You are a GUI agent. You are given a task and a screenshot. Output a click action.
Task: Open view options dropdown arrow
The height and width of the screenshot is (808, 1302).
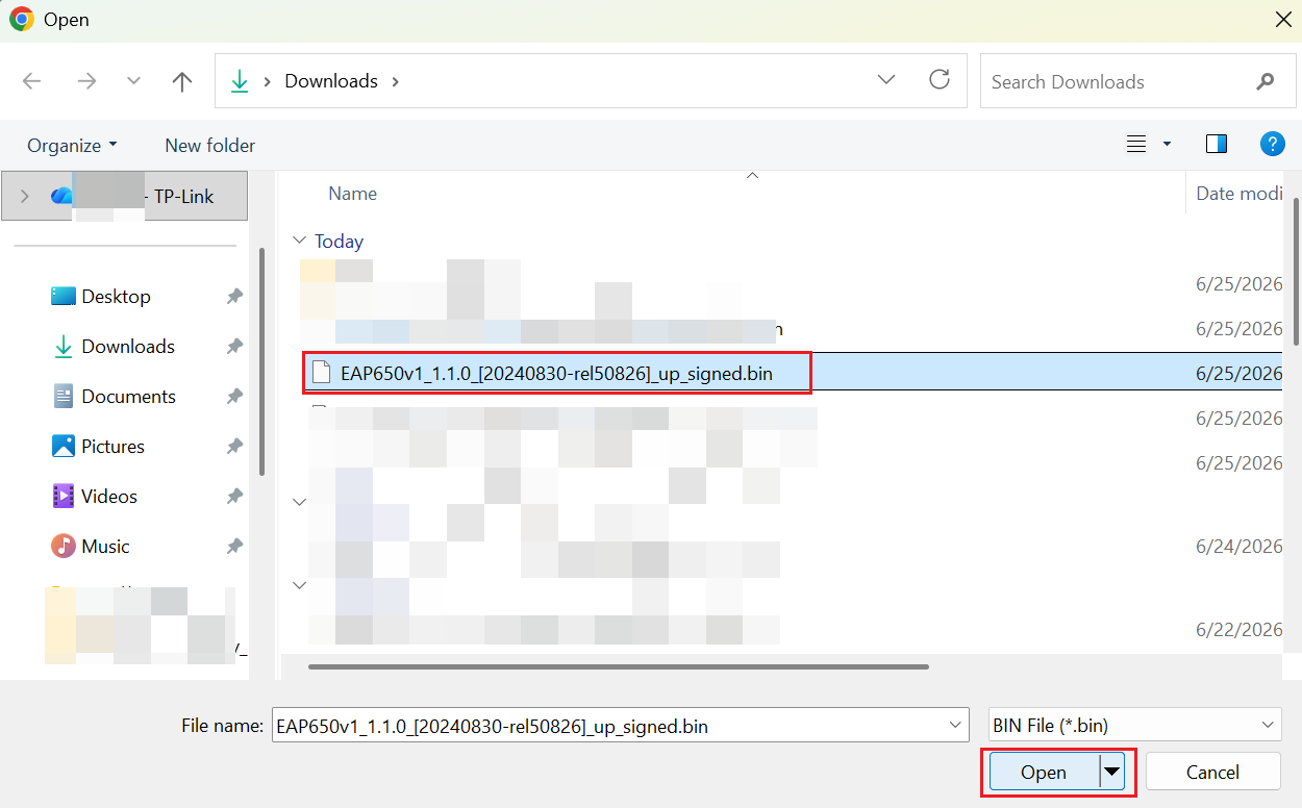(x=1166, y=145)
